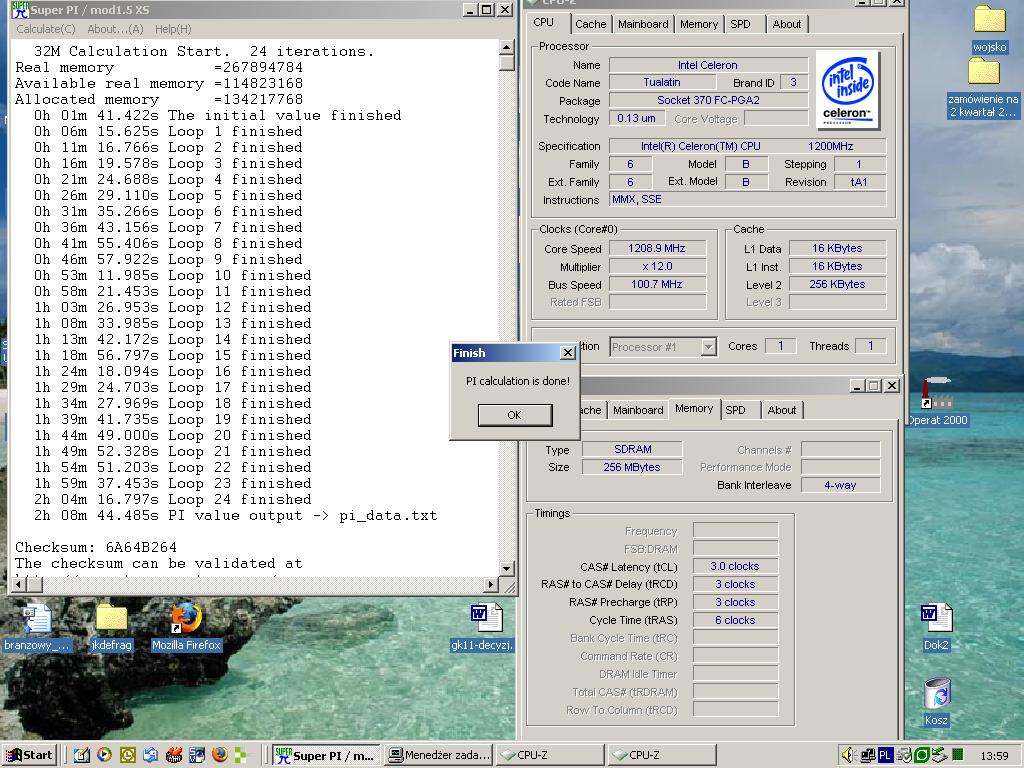
Task: Click the first quick launch notepad icon
Action: [81, 756]
